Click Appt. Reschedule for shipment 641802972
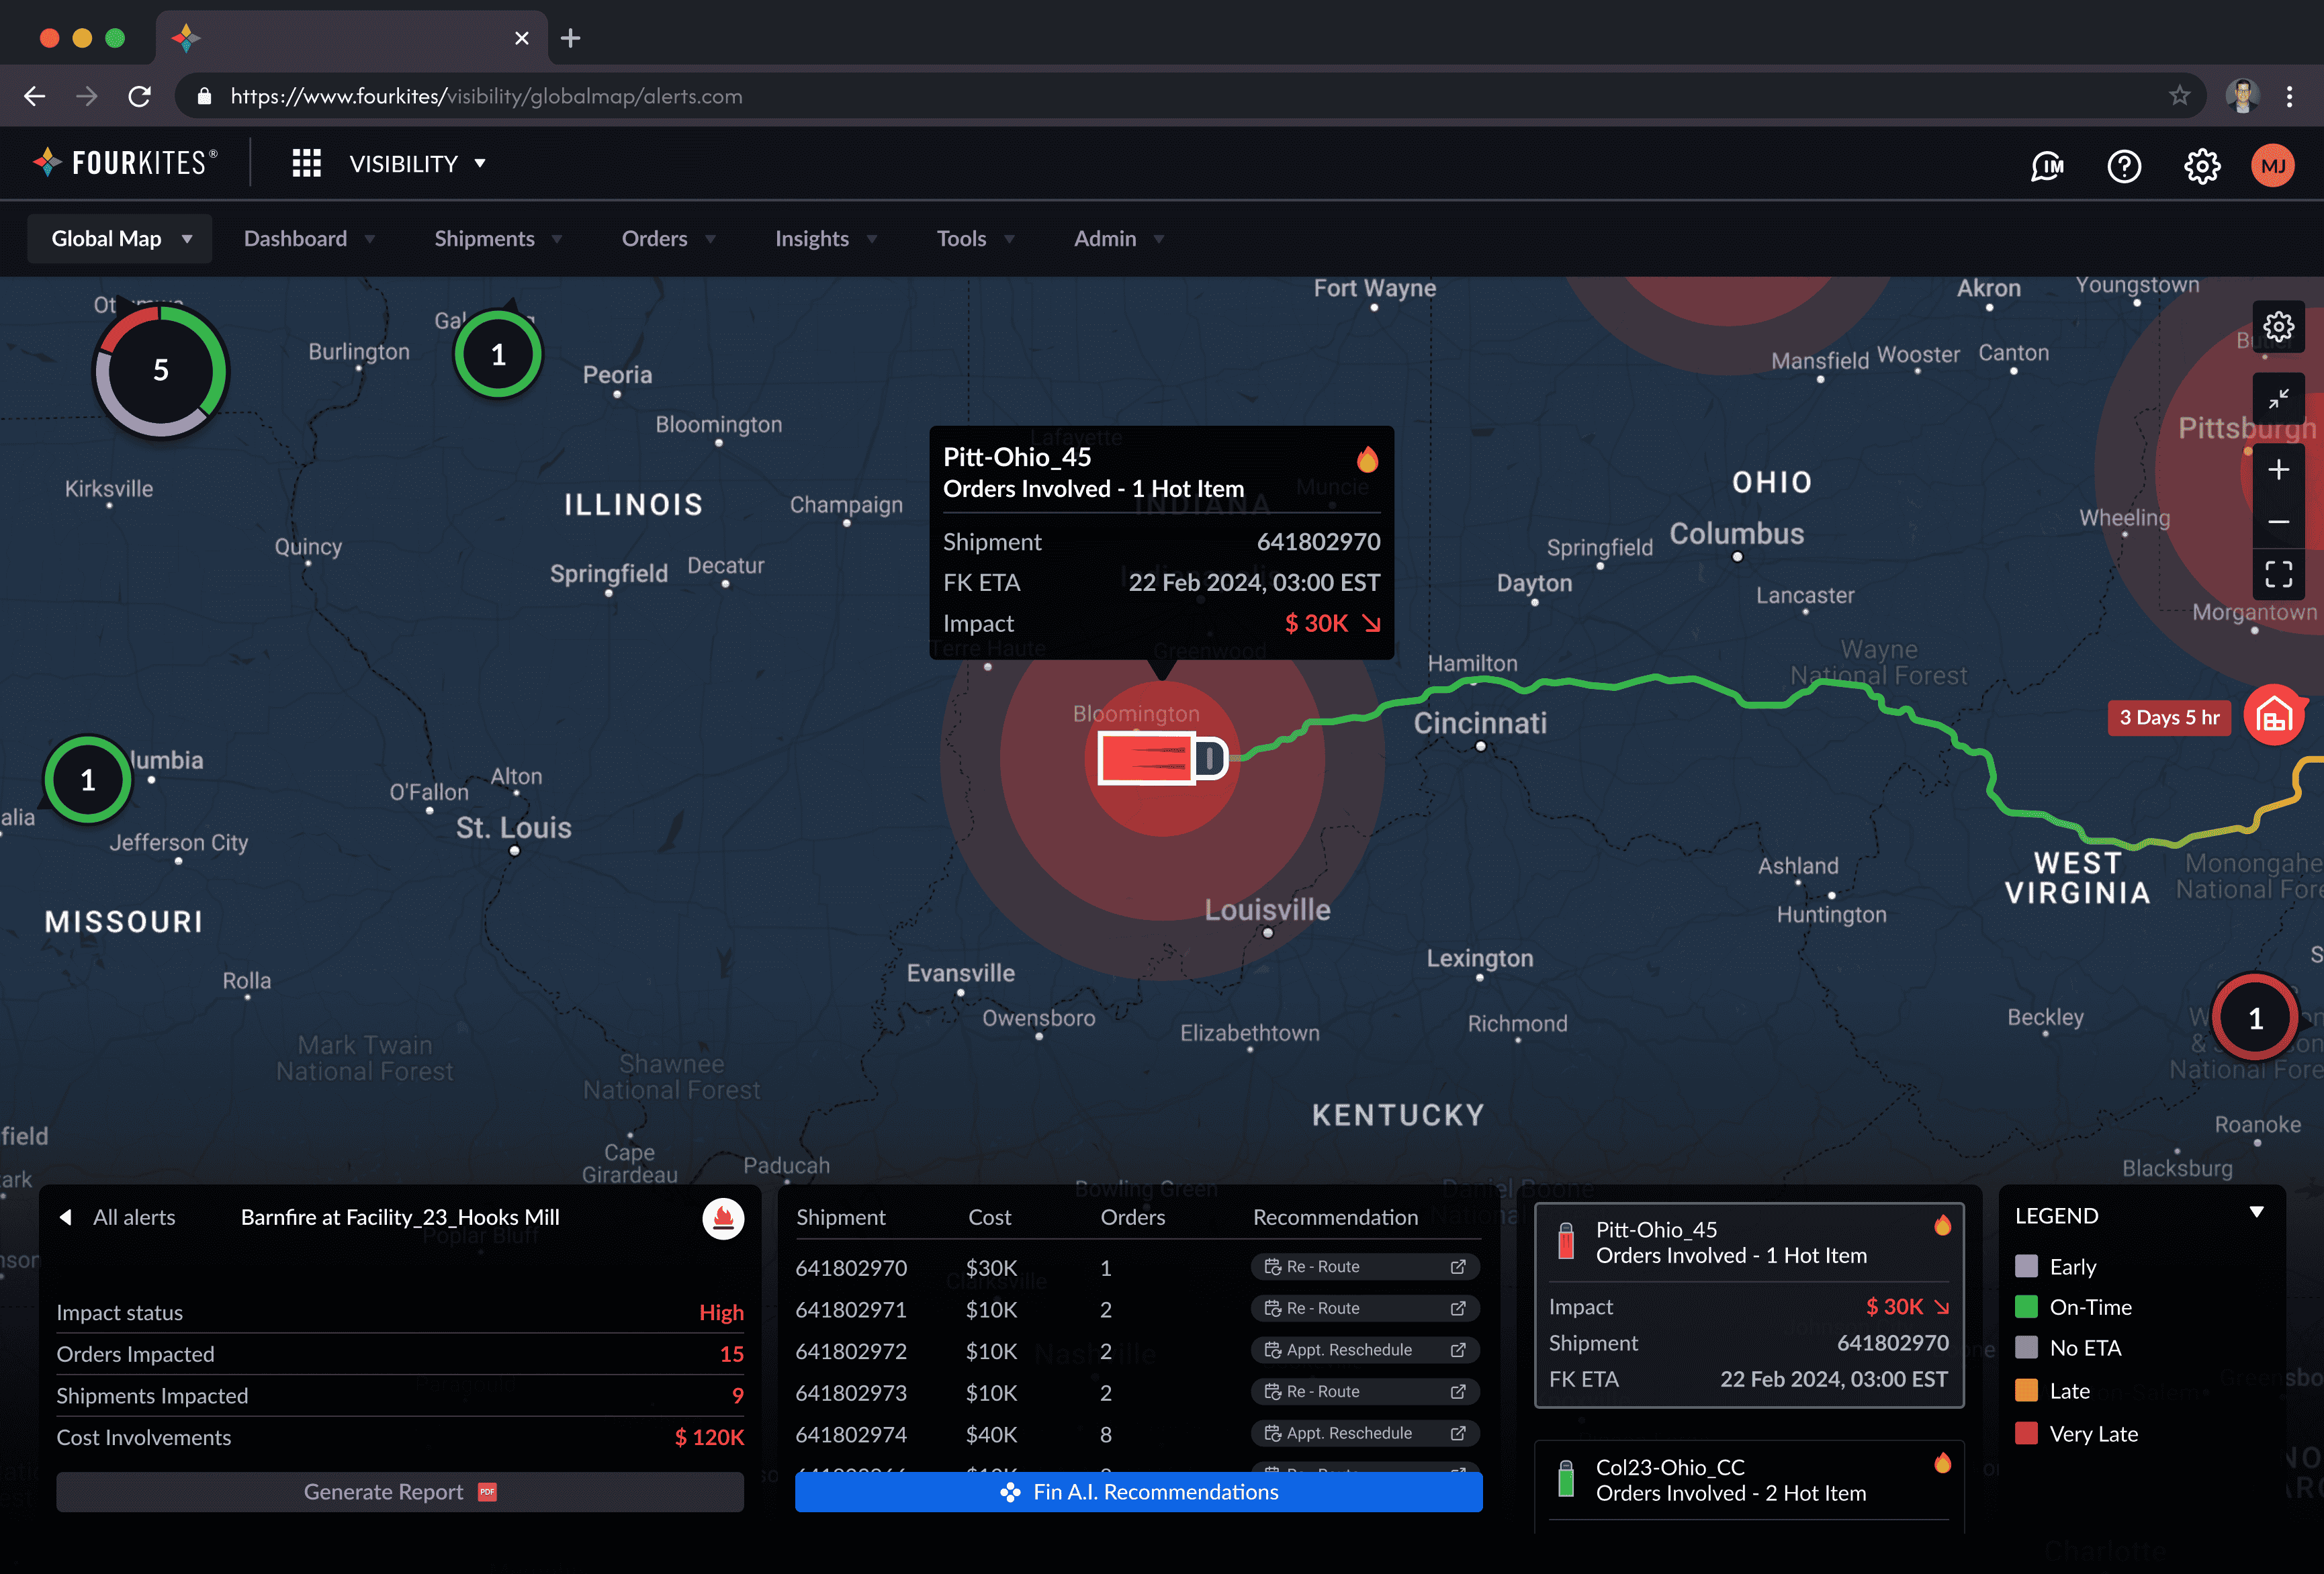2324x1574 pixels. coord(1365,1350)
